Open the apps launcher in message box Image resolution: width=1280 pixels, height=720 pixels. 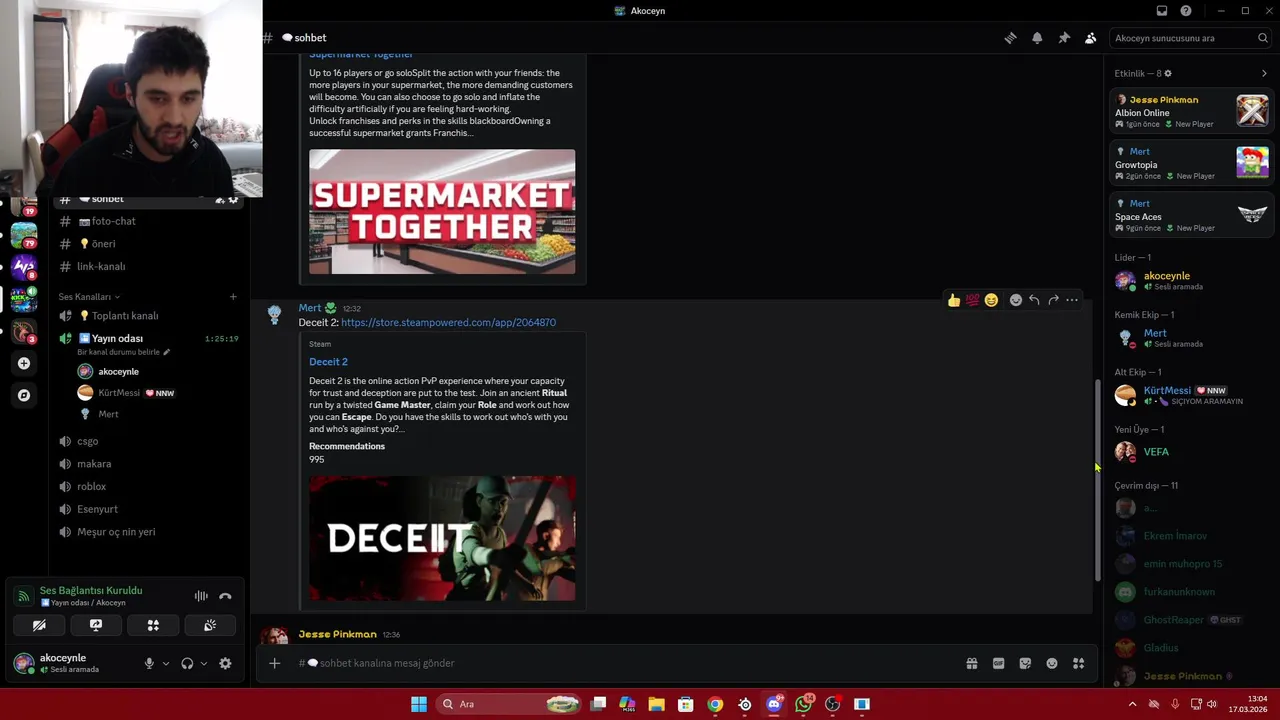click(1078, 663)
